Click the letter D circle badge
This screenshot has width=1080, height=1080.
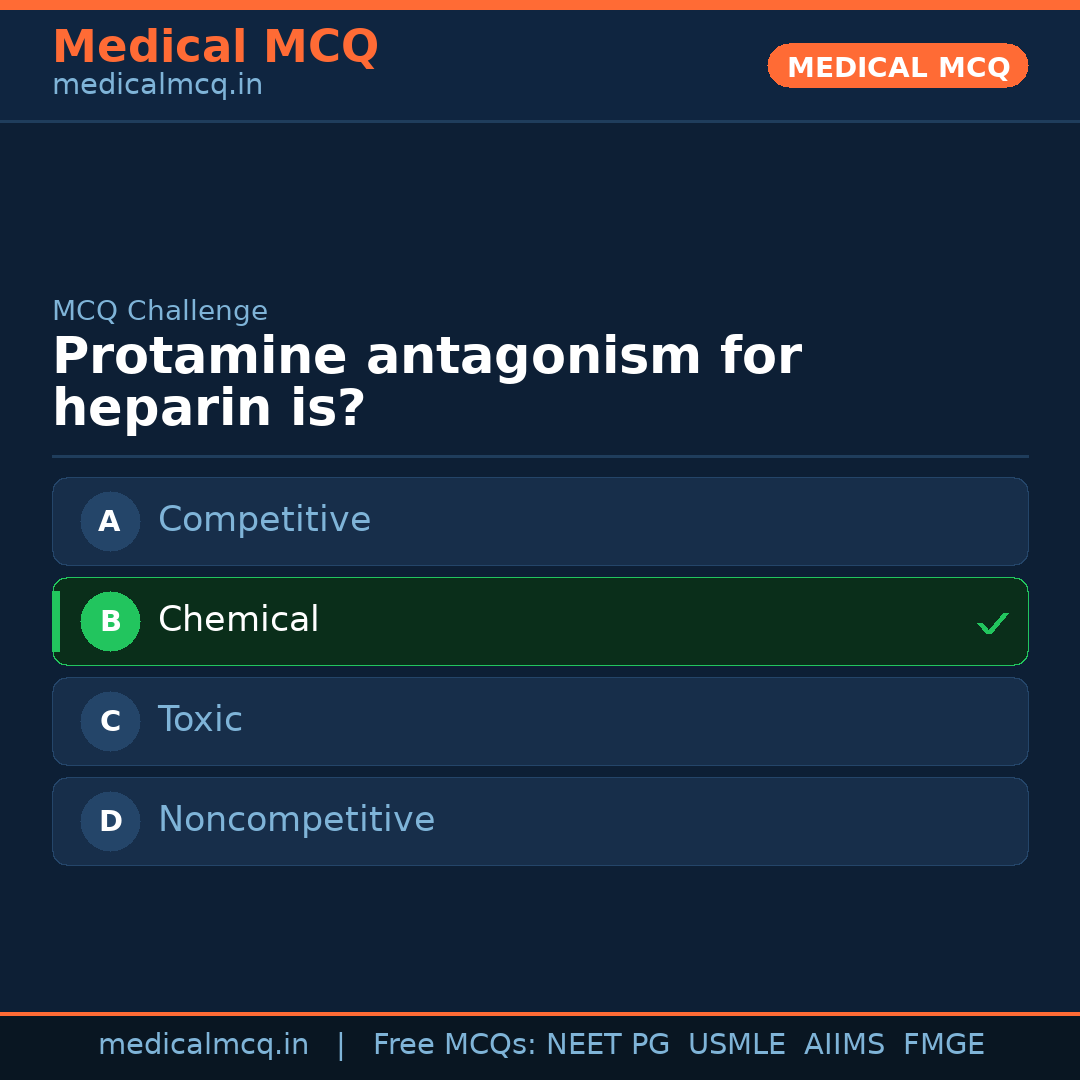tap(110, 821)
